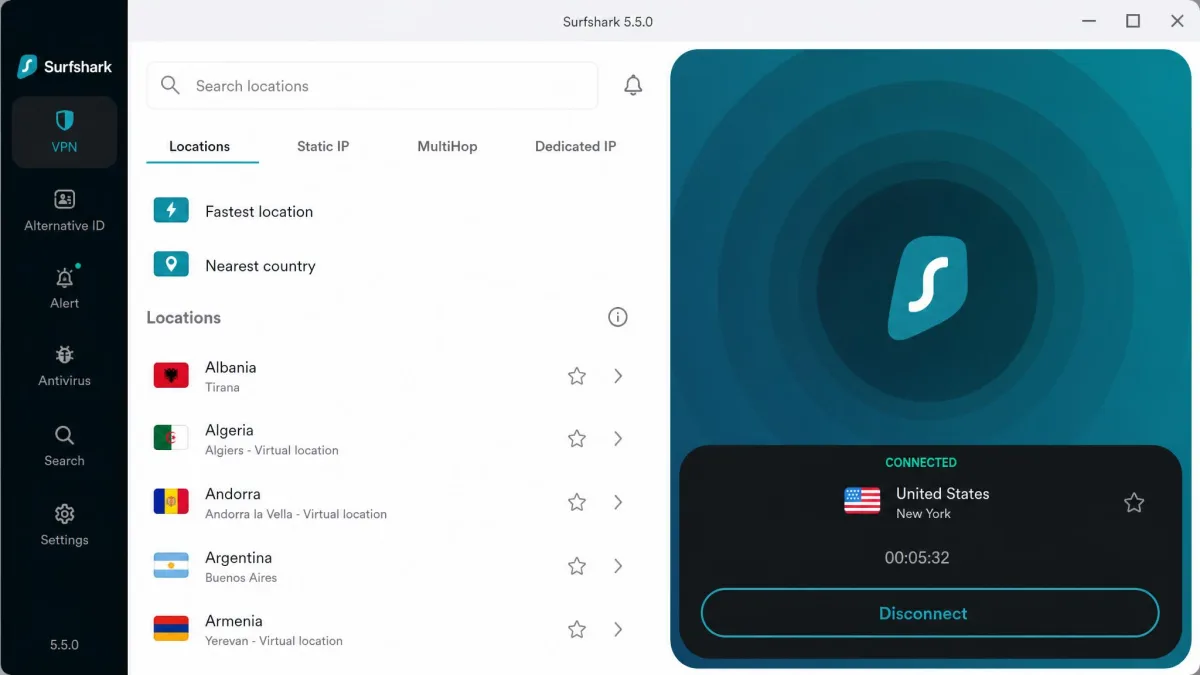
Task: Click the Albania flag icon
Action: (x=171, y=375)
